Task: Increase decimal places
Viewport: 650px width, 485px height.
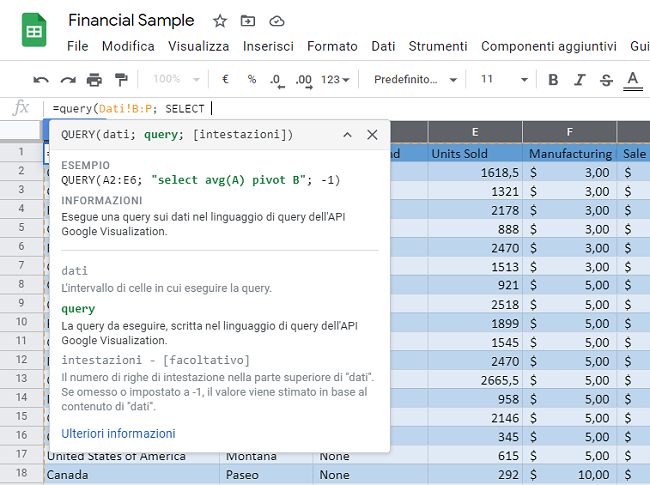Action: pos(304,80)
